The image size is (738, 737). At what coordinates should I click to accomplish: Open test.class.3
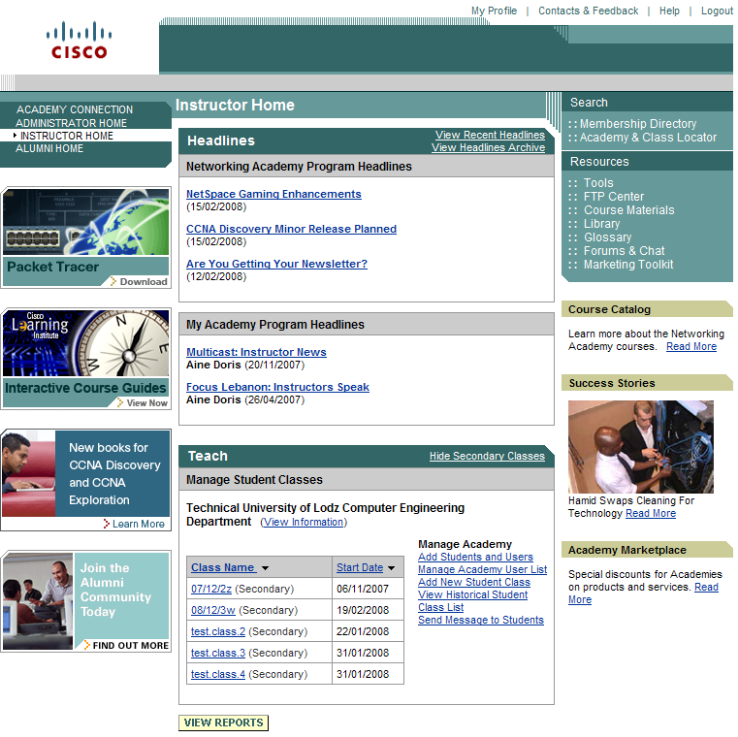[x=218, y=653]
